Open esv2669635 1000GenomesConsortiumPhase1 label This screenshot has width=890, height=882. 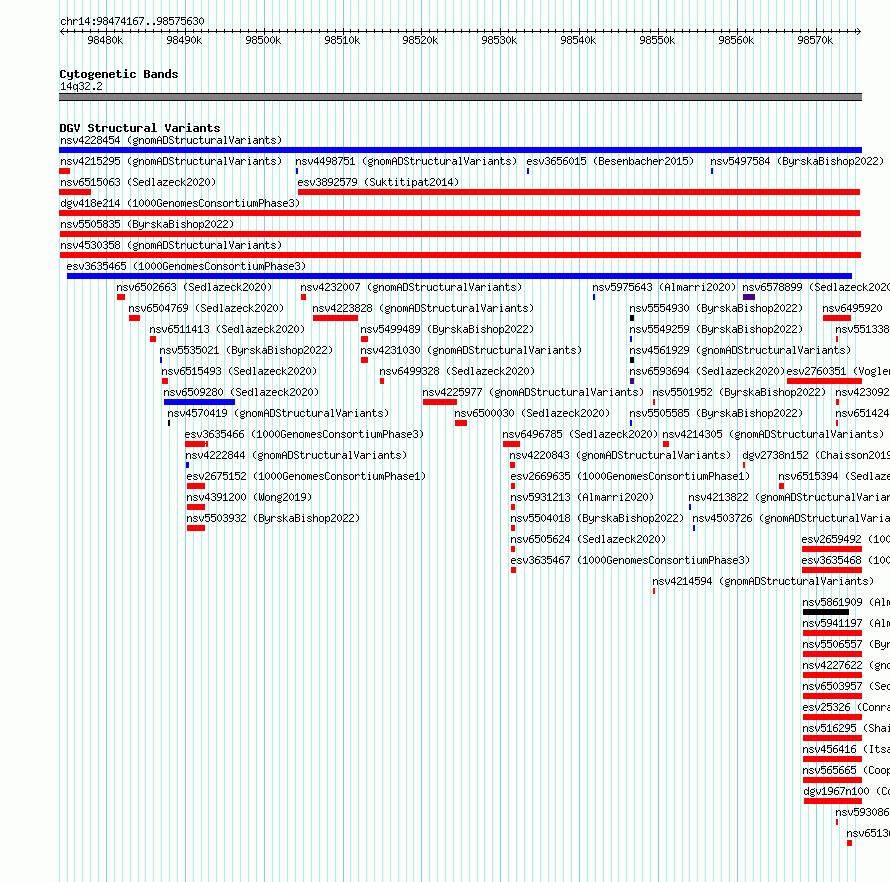pyautogui.click(x=630, y=476)
